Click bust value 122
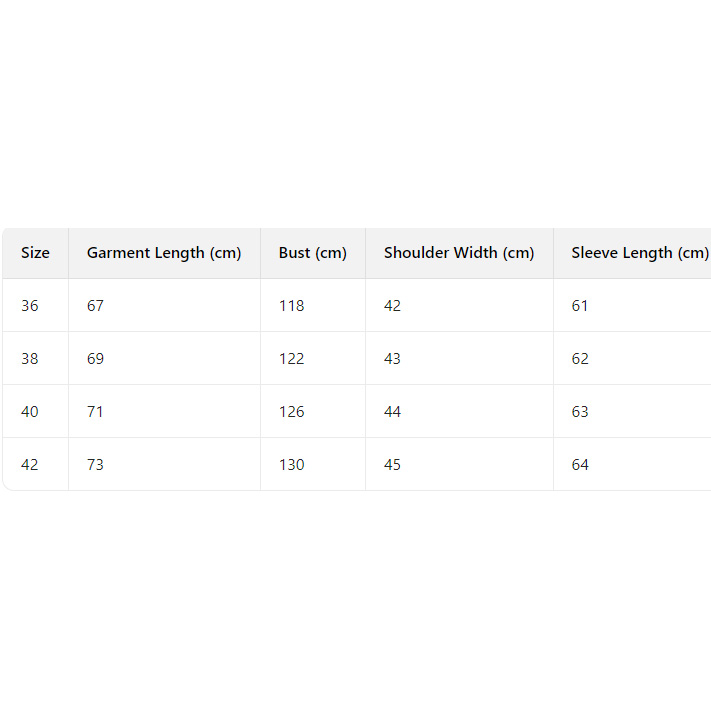Screen dimensions: 711x711 tap(292, 359)
